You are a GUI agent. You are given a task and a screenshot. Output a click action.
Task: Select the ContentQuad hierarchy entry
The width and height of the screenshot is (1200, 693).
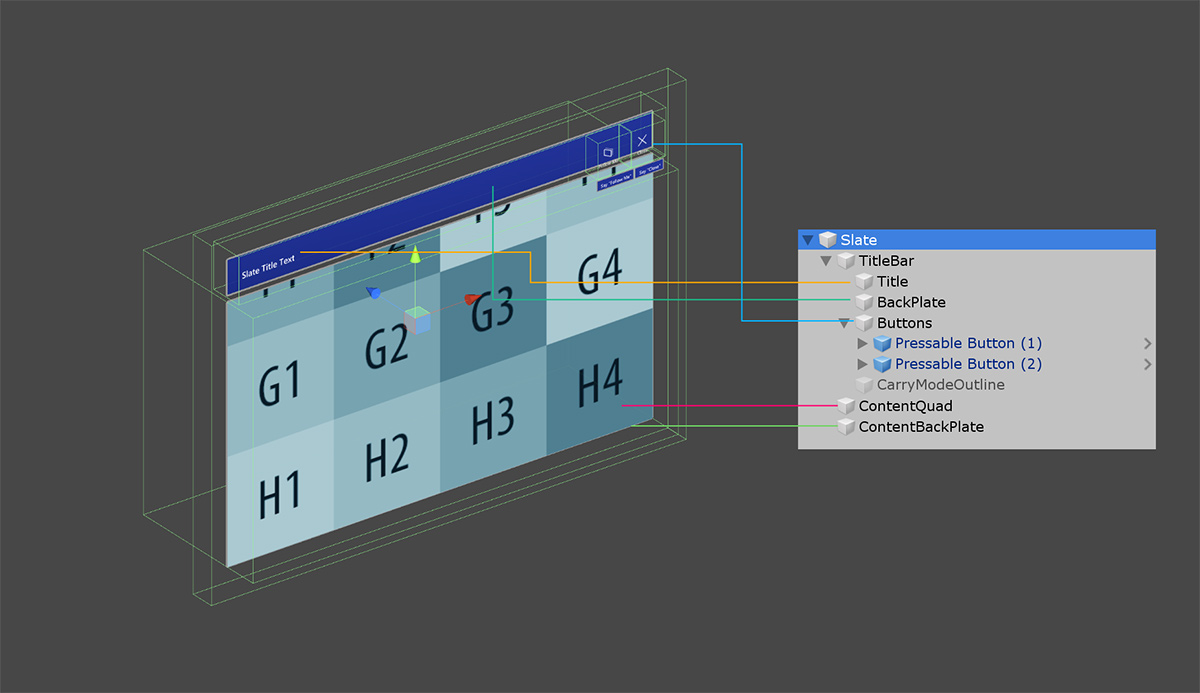click(905, 406)
